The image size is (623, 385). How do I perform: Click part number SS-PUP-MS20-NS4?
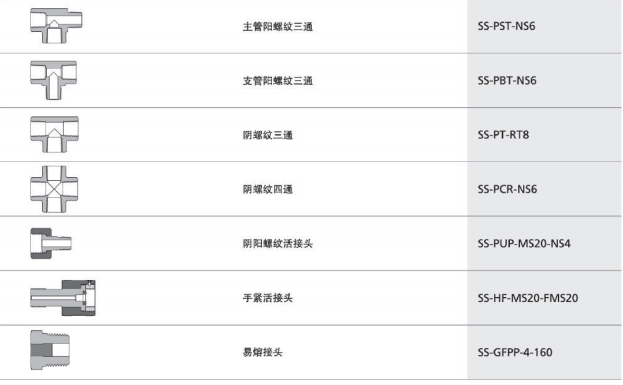[524, 243]
